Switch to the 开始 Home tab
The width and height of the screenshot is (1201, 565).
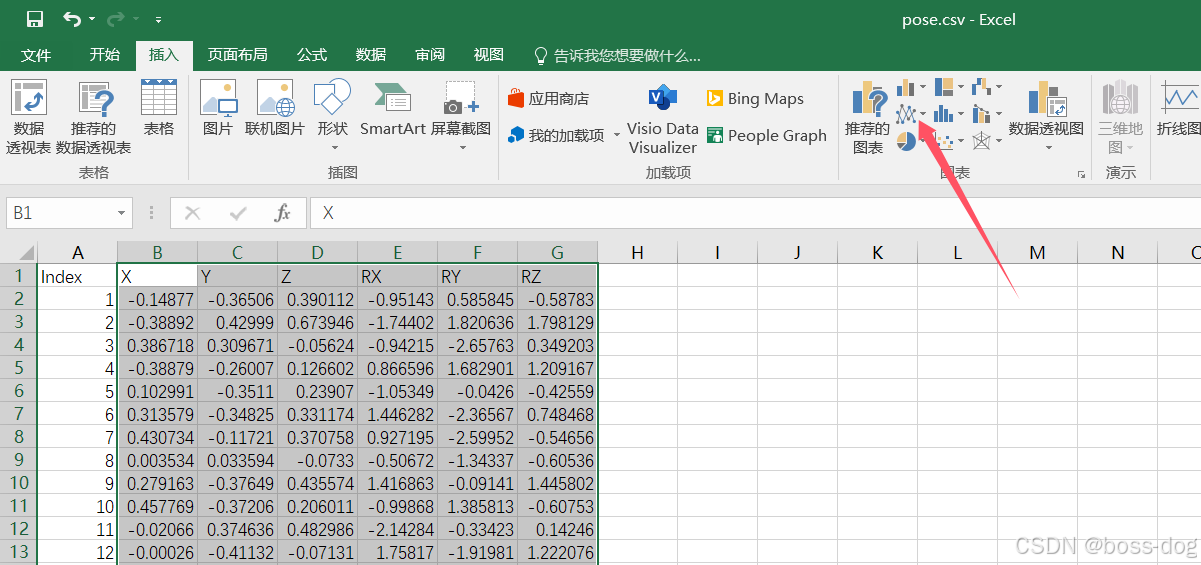[104, 55]
